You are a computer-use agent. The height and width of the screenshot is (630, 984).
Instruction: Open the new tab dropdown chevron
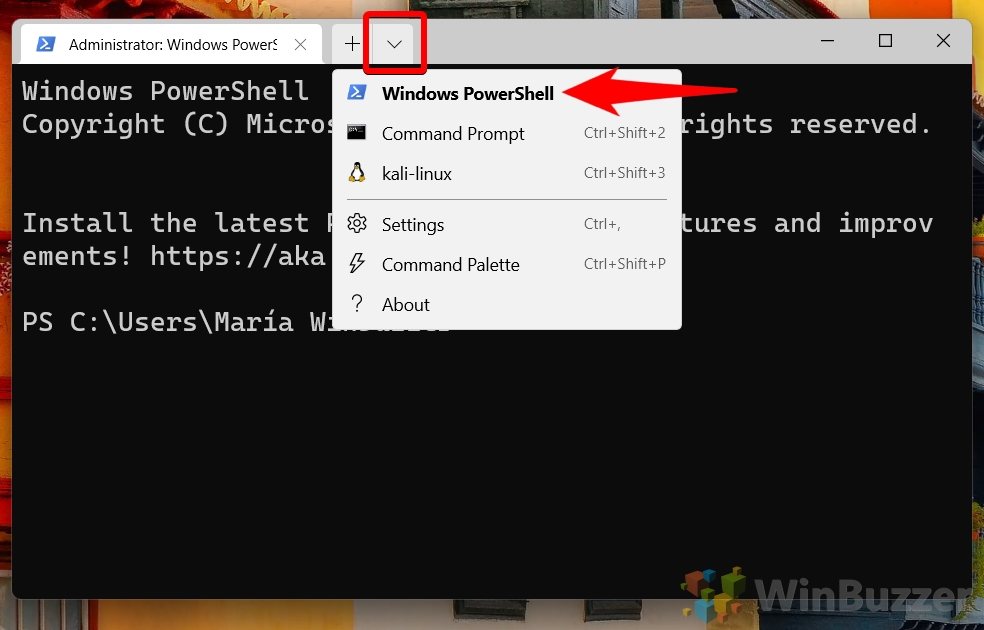click(x=394, y=44)
